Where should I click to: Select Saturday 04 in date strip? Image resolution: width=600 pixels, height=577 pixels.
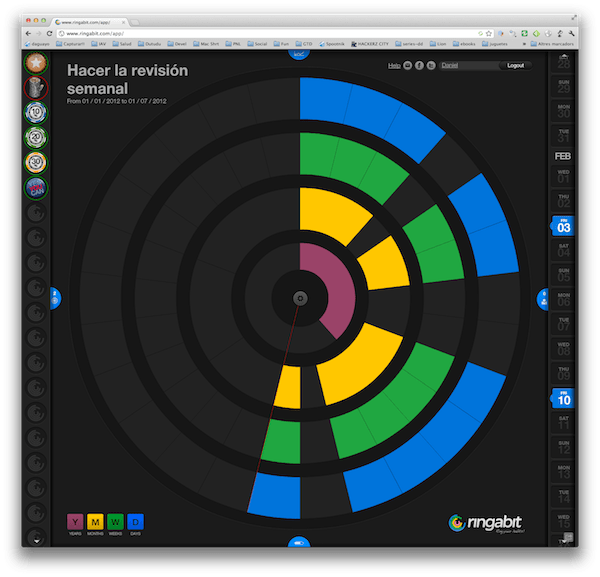tap(563, 250)
